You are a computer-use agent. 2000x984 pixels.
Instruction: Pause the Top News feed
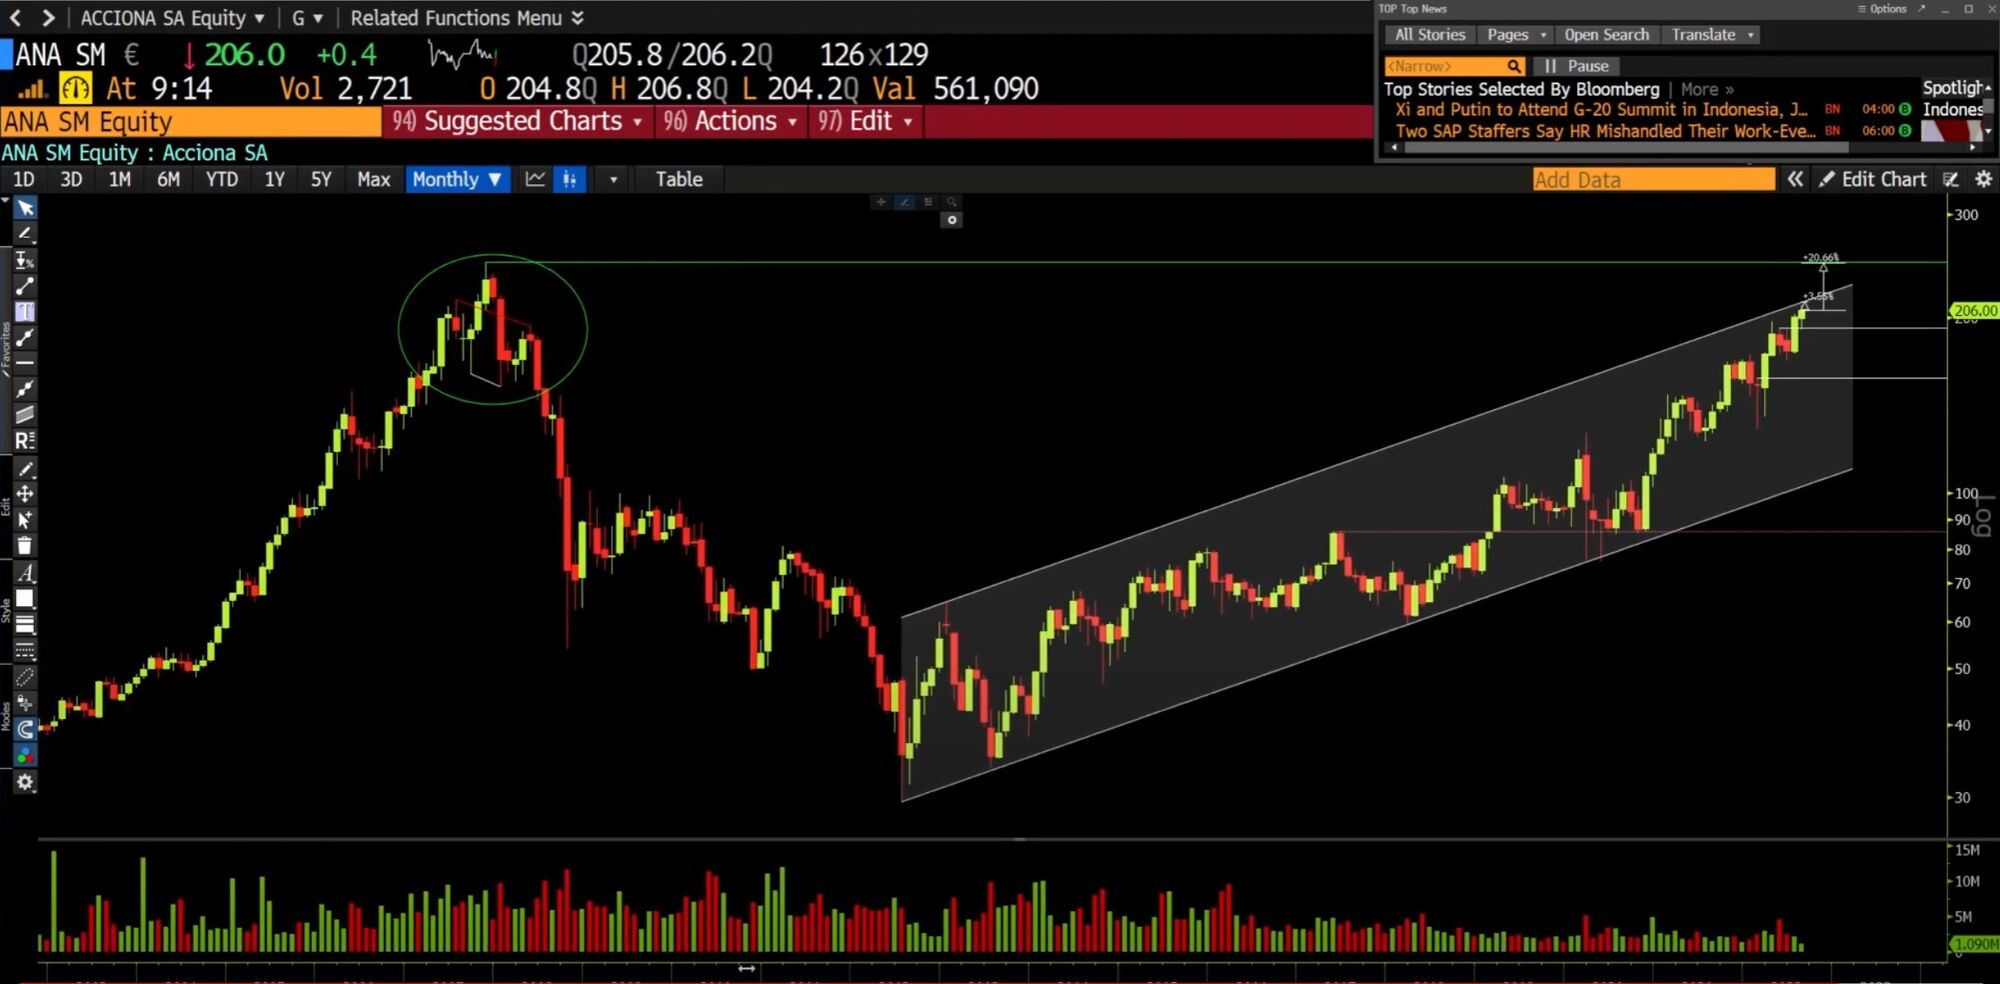1577,66
